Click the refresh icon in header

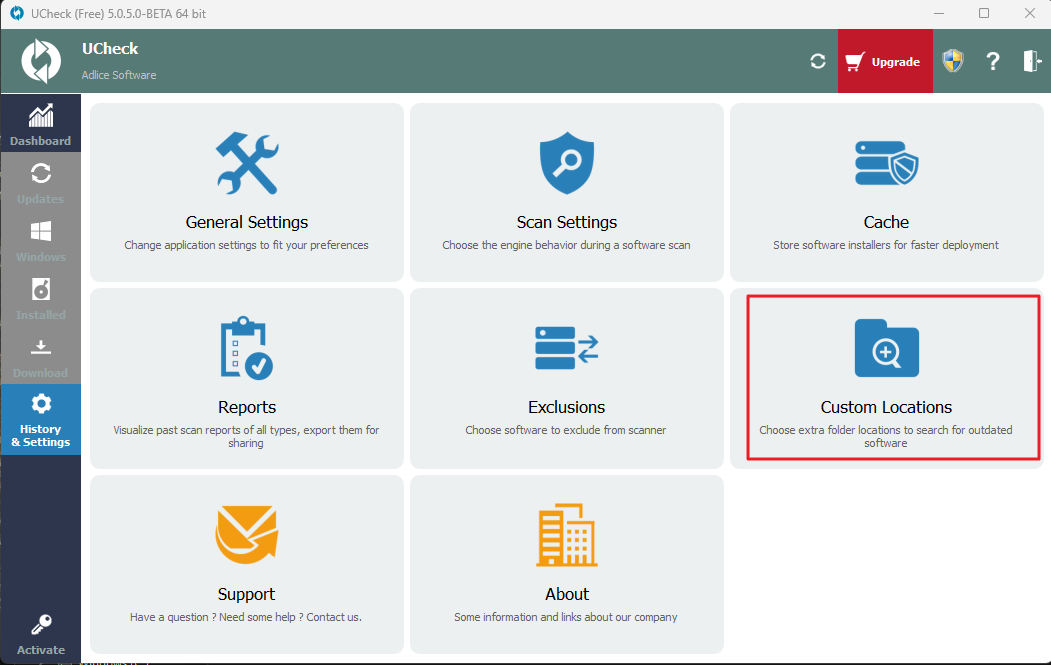tap(818, 62)
